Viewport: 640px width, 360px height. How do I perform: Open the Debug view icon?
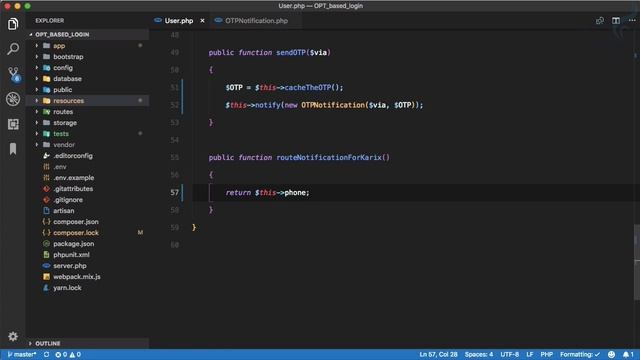pyautogui.click(x=13, y=99)
